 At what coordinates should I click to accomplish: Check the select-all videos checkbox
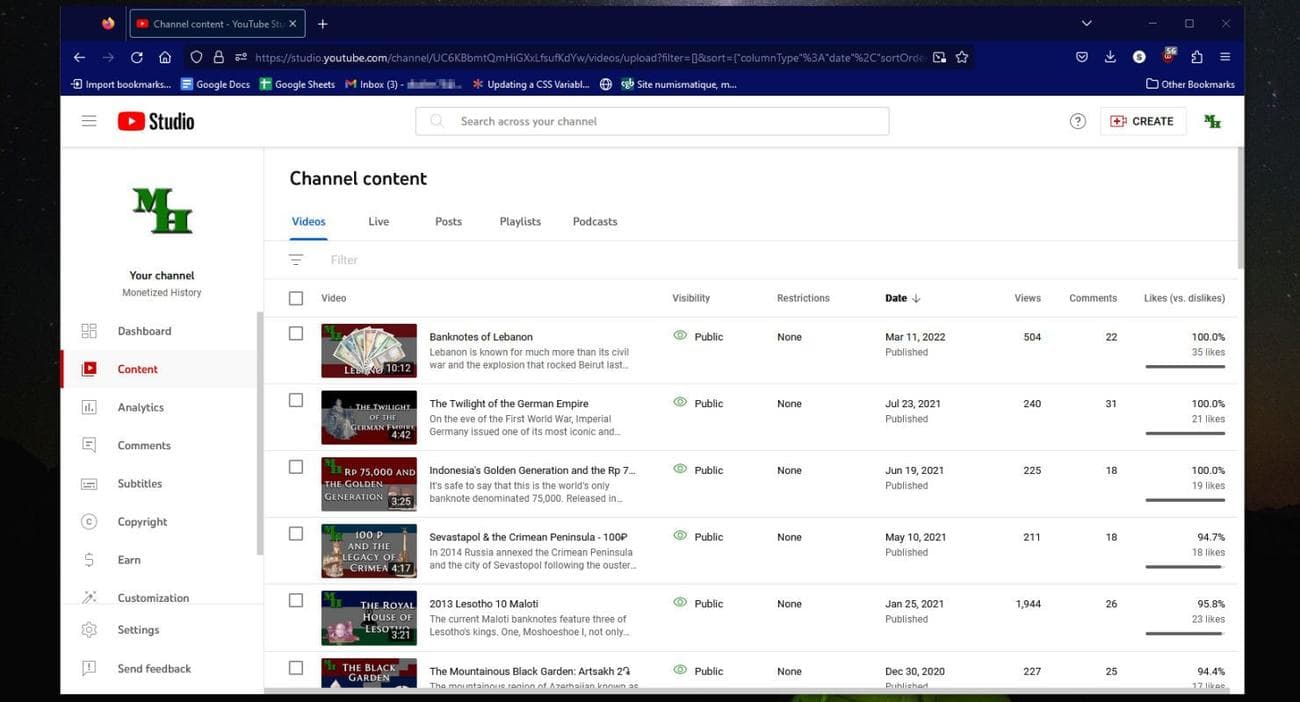(x=296, y=298)
